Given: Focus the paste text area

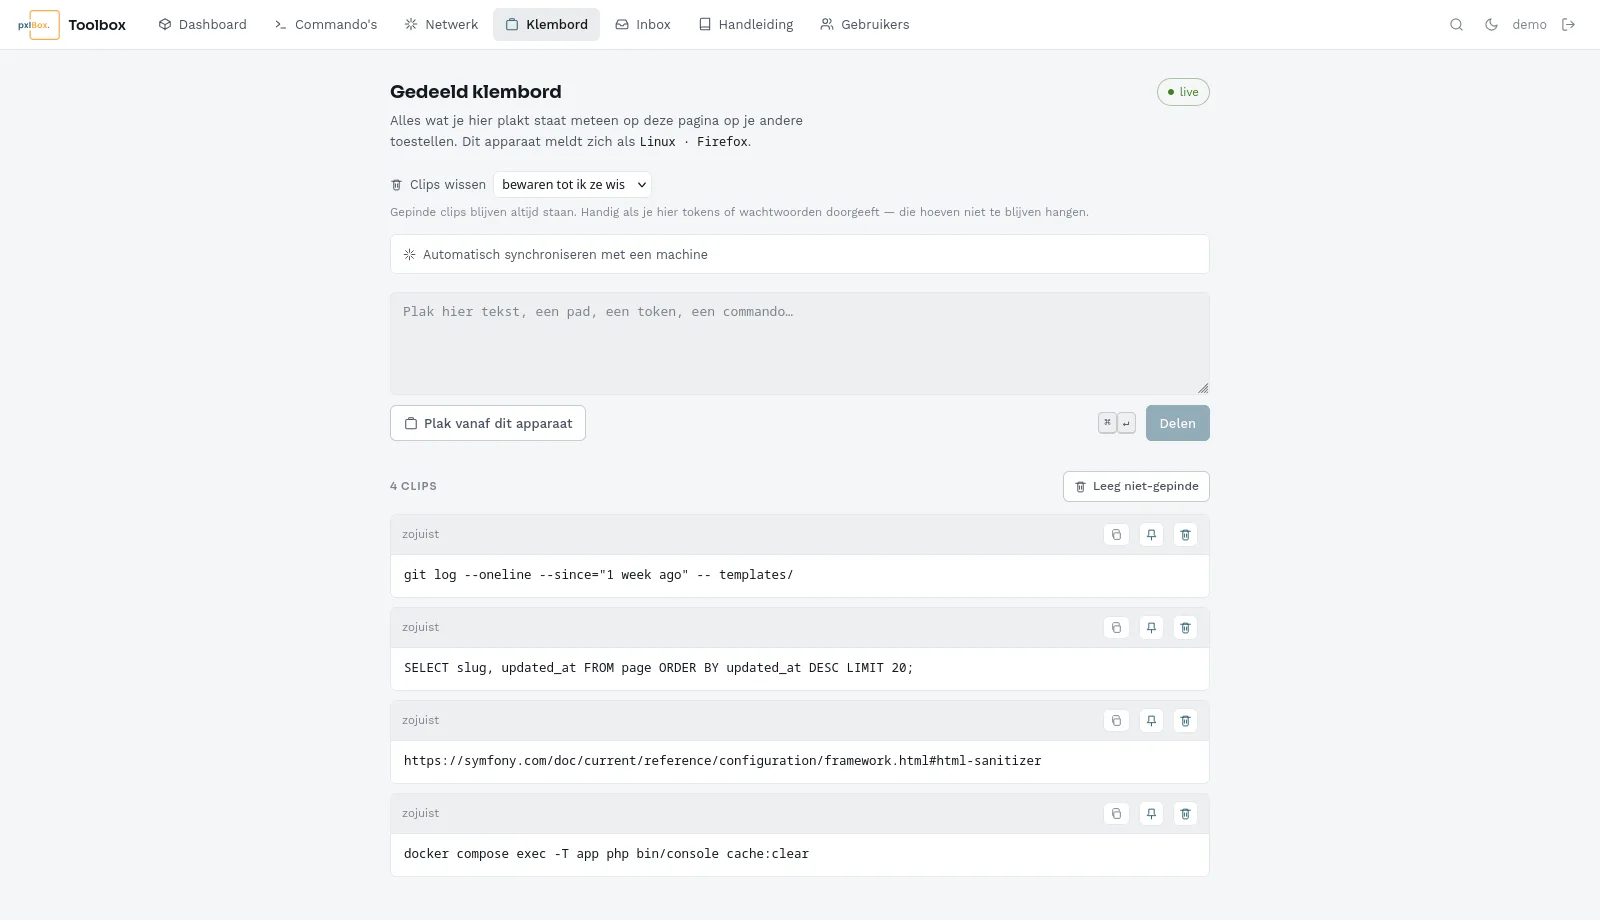Looking at the screenshot, I should (x=800, y=343).
